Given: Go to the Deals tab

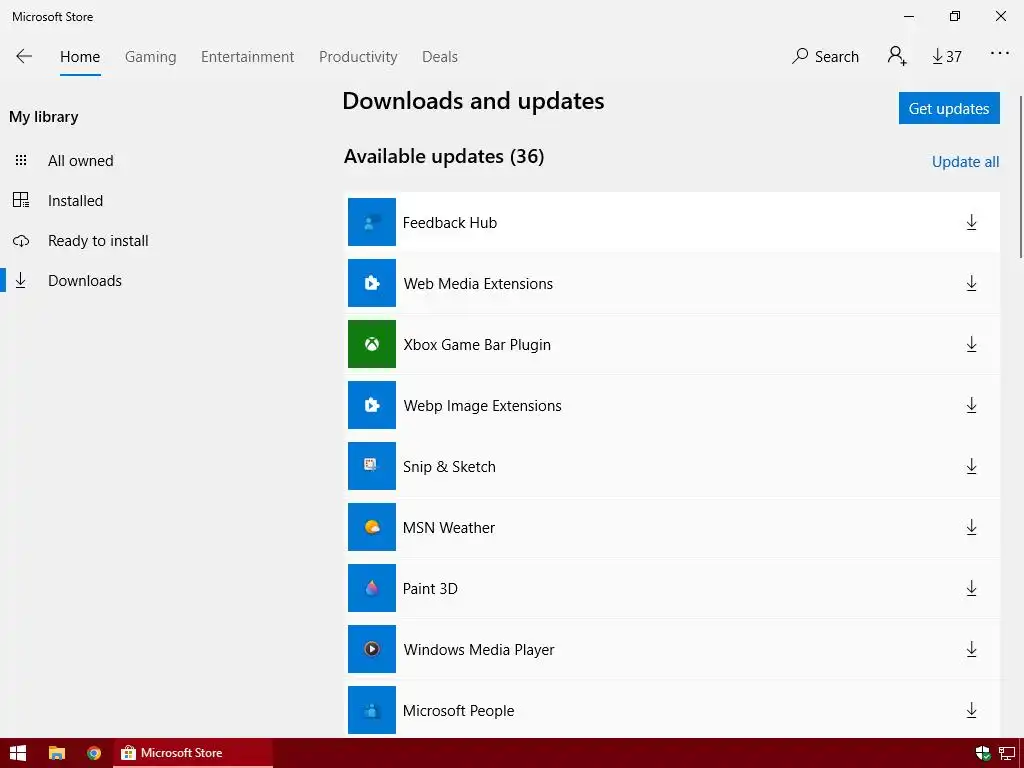Looking at the screenshot, I should [x=440, y=57].
